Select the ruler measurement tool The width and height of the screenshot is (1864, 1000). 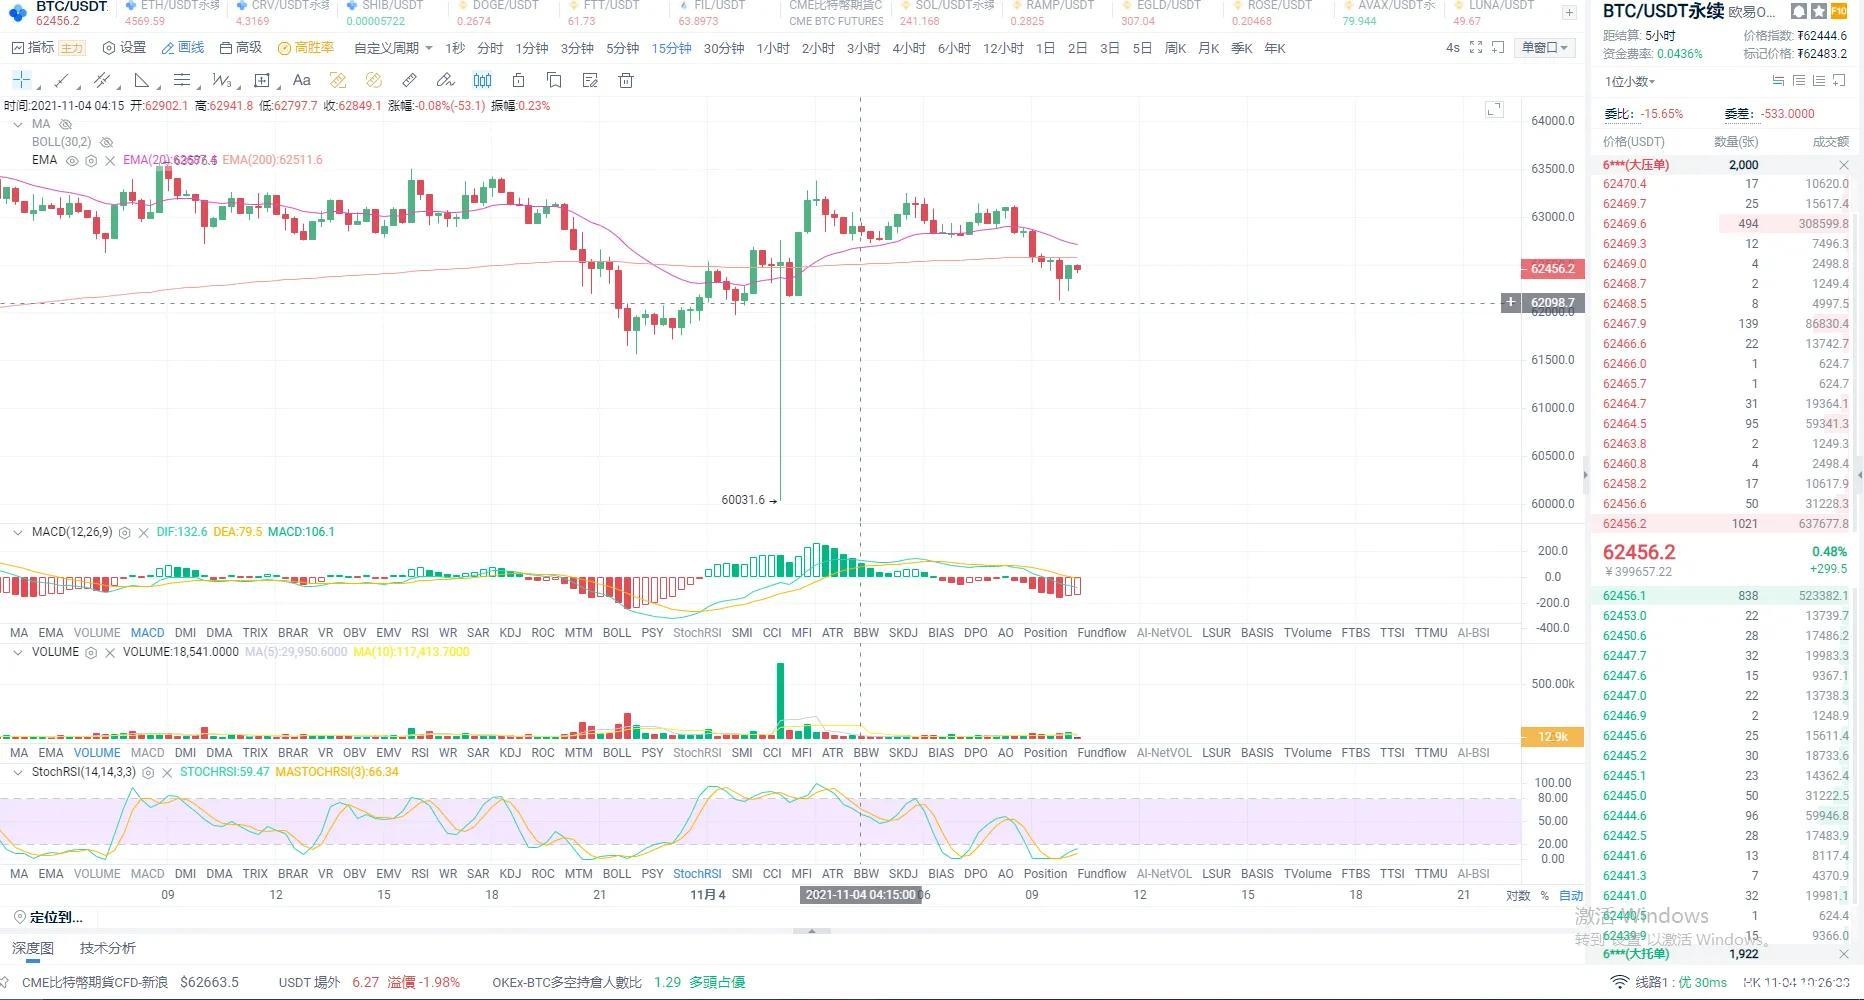409,80
